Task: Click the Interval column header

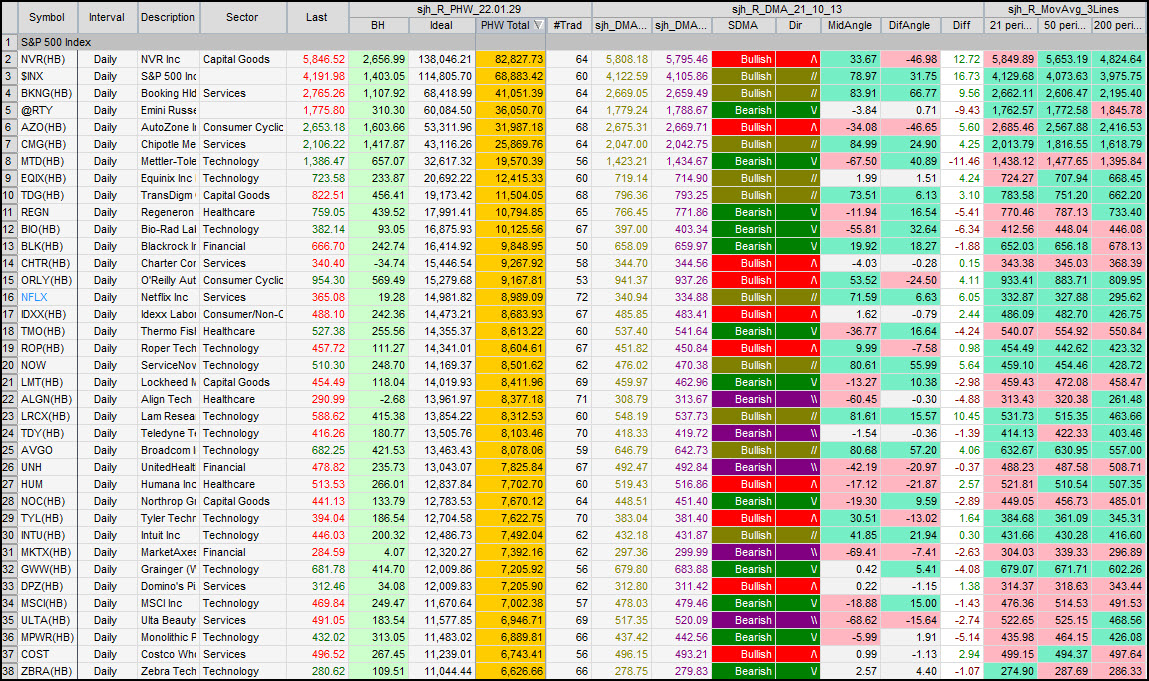Action: pyautogui.click(x=107, y=17)
